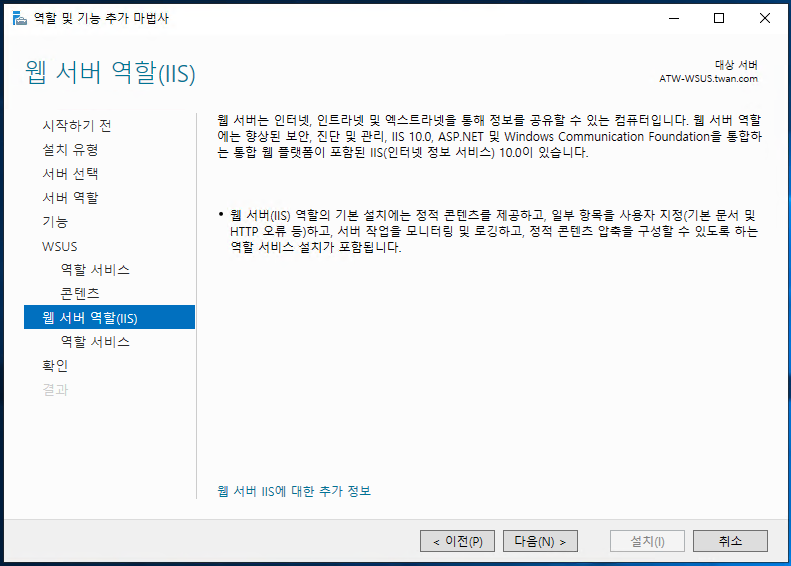Click the 대상 서버 label
This screenshot has height=566, width=791.
tap(736, 65)
